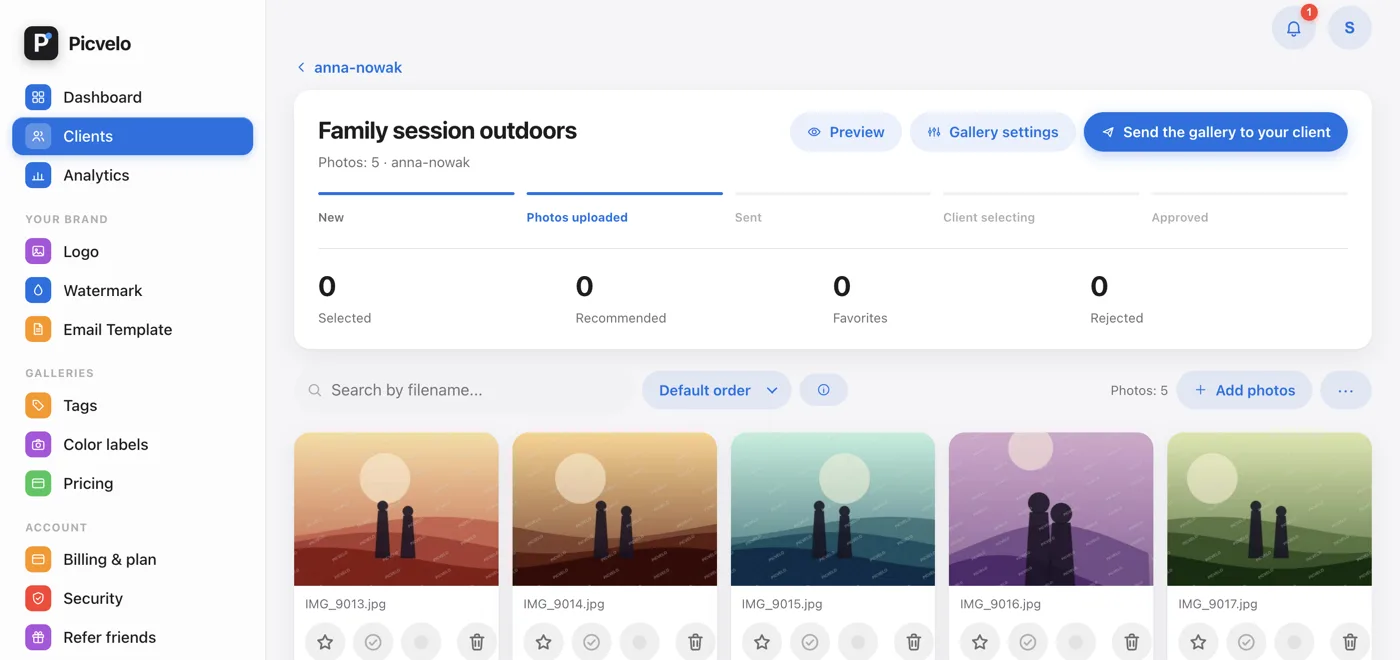This screenshot has width=1400, height=660.
Task: Click the Security shield icon
Action: click(x=38, y=598)
